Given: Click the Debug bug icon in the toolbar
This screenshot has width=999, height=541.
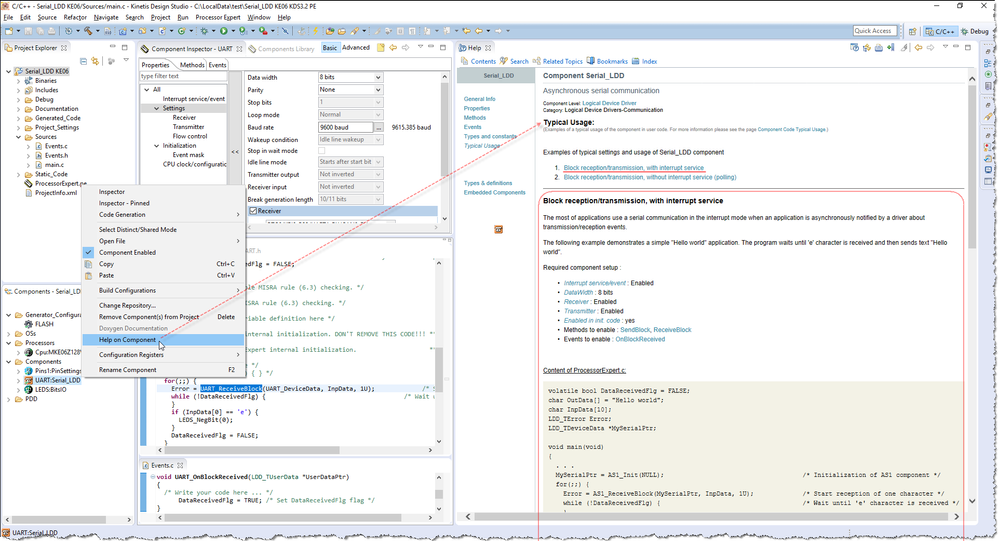Looking at the screenshot, I should coord(205,31).
